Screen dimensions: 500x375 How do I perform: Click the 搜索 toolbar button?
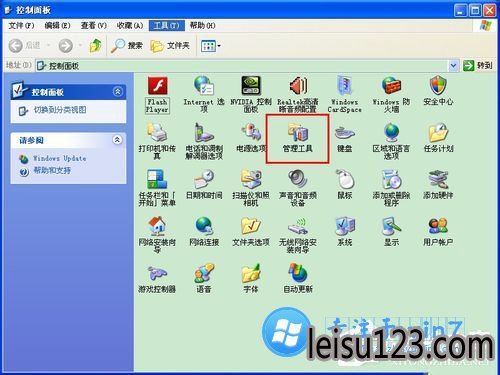(x=127, y=46)
